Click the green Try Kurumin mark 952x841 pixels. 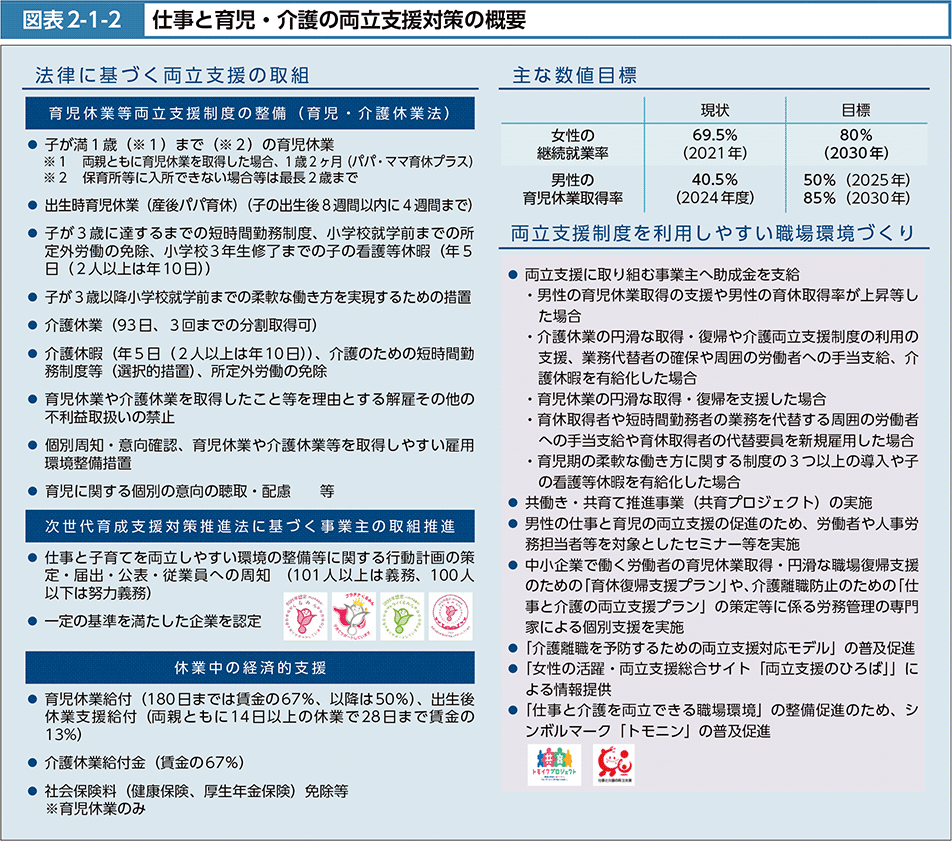(402, 616)
